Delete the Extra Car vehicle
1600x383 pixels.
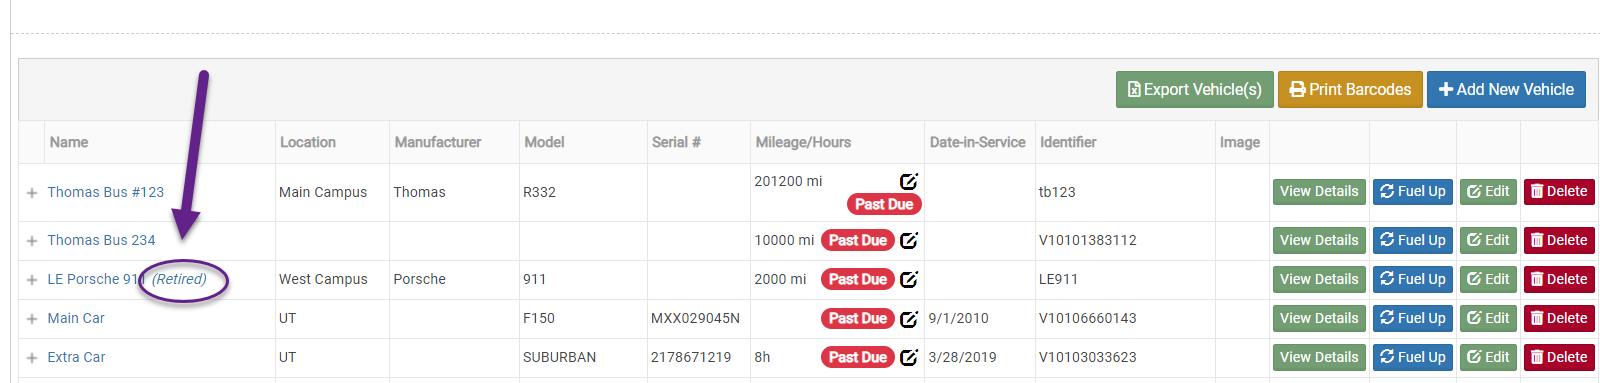coord(1559,357)
